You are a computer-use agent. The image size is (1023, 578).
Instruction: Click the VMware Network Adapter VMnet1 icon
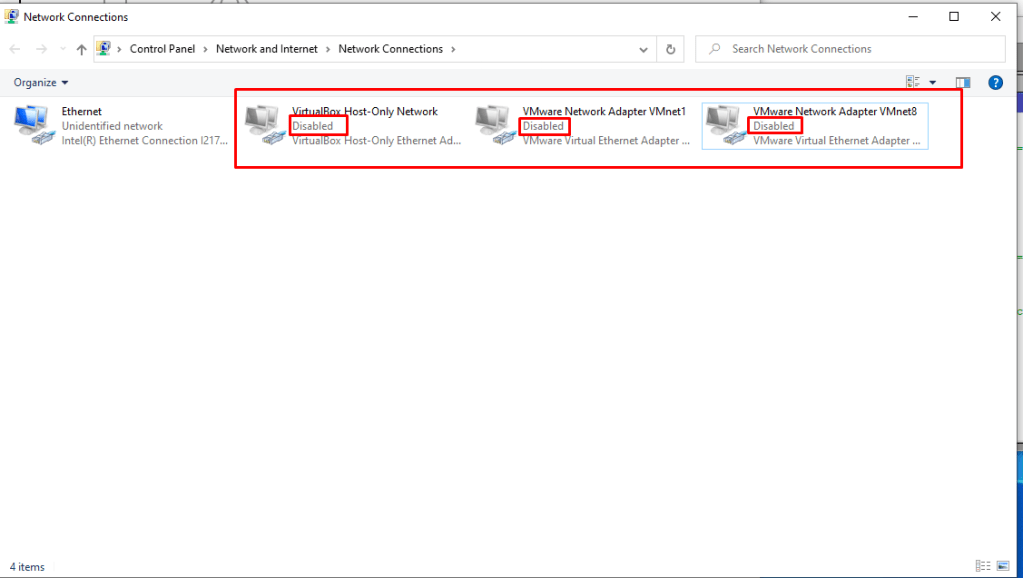tap(496, 125)
